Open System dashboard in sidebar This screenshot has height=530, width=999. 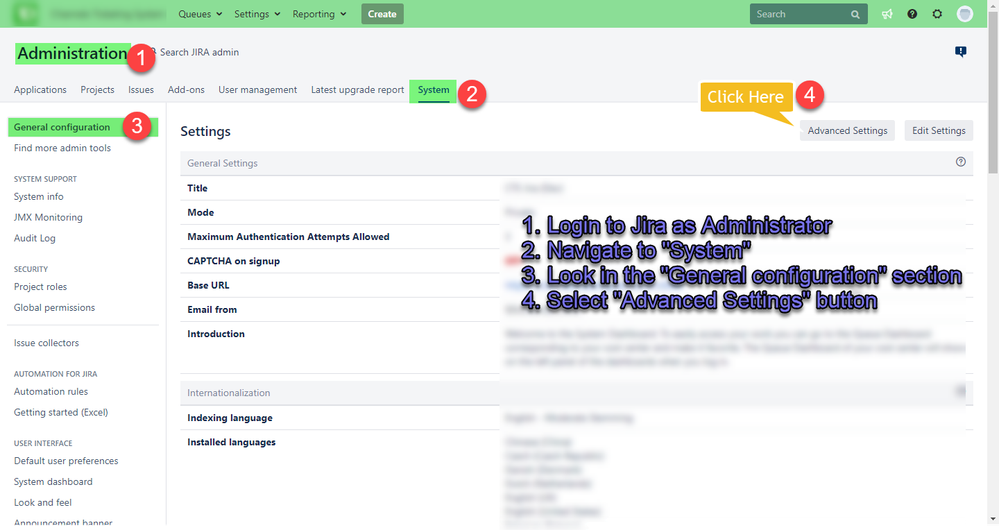(53, 482)
